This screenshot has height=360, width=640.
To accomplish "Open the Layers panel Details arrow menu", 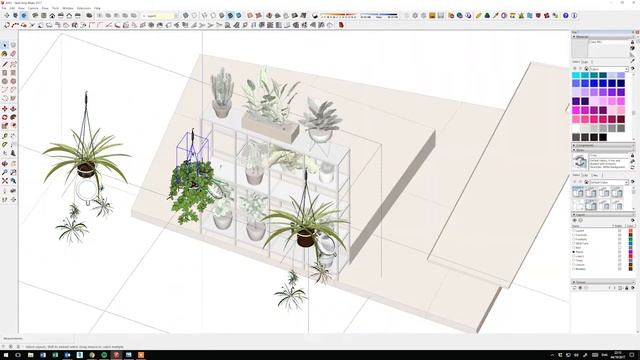I will coord(632,220).
